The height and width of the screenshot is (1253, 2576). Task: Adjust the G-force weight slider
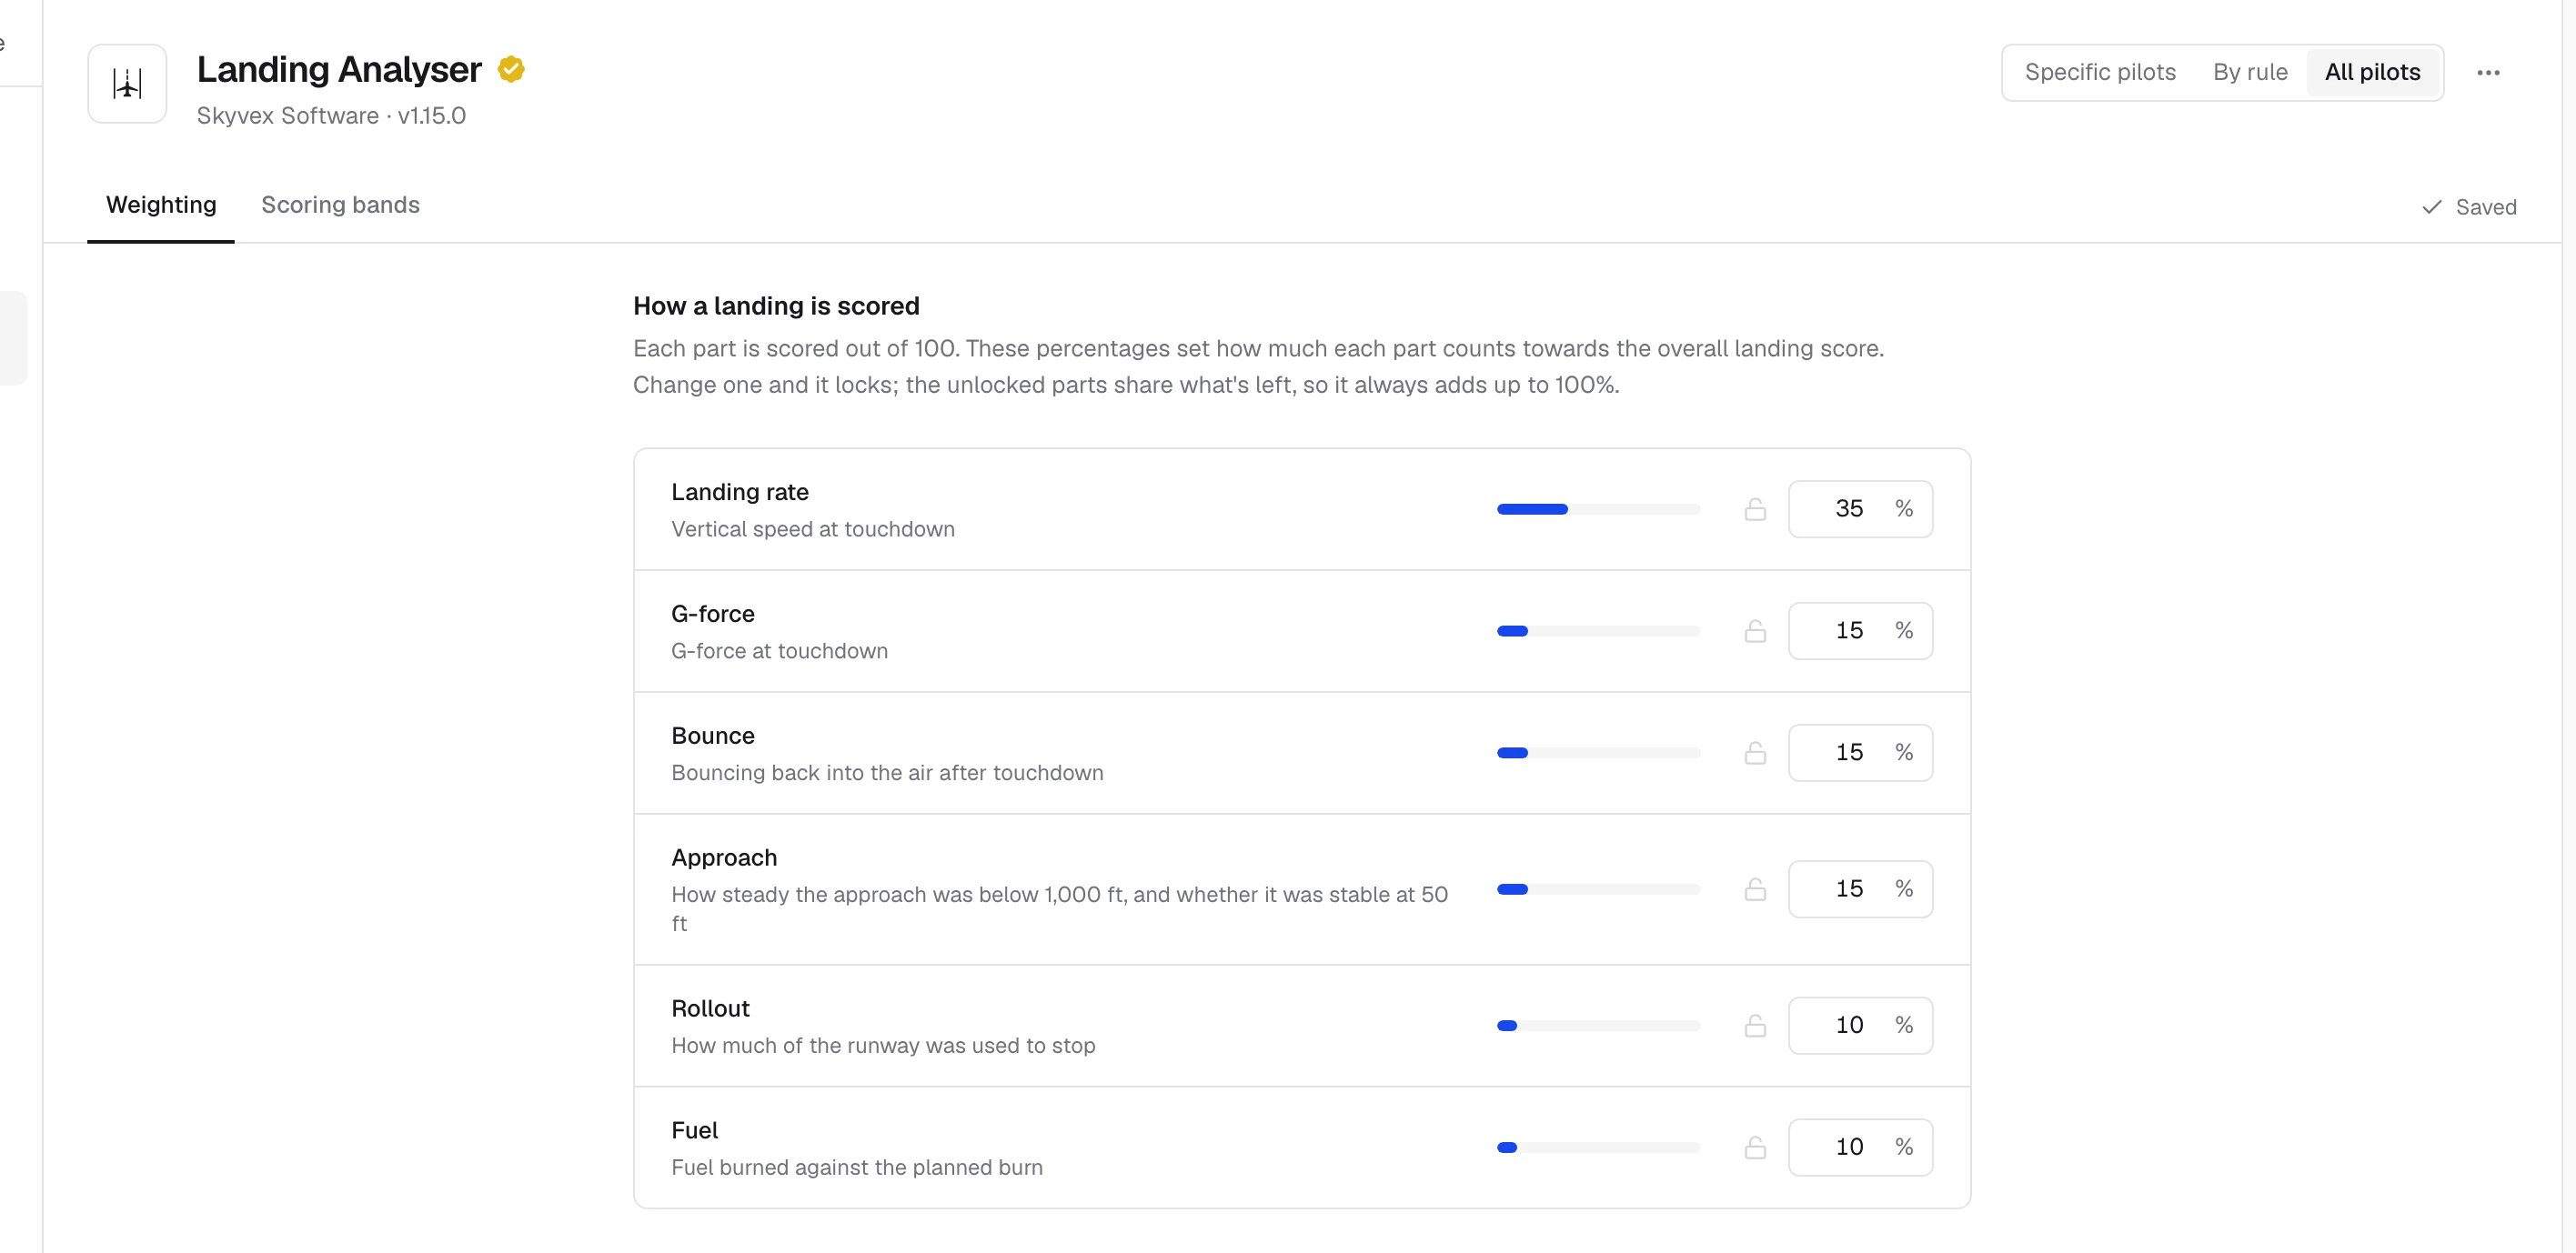(x=1598, y=631)
